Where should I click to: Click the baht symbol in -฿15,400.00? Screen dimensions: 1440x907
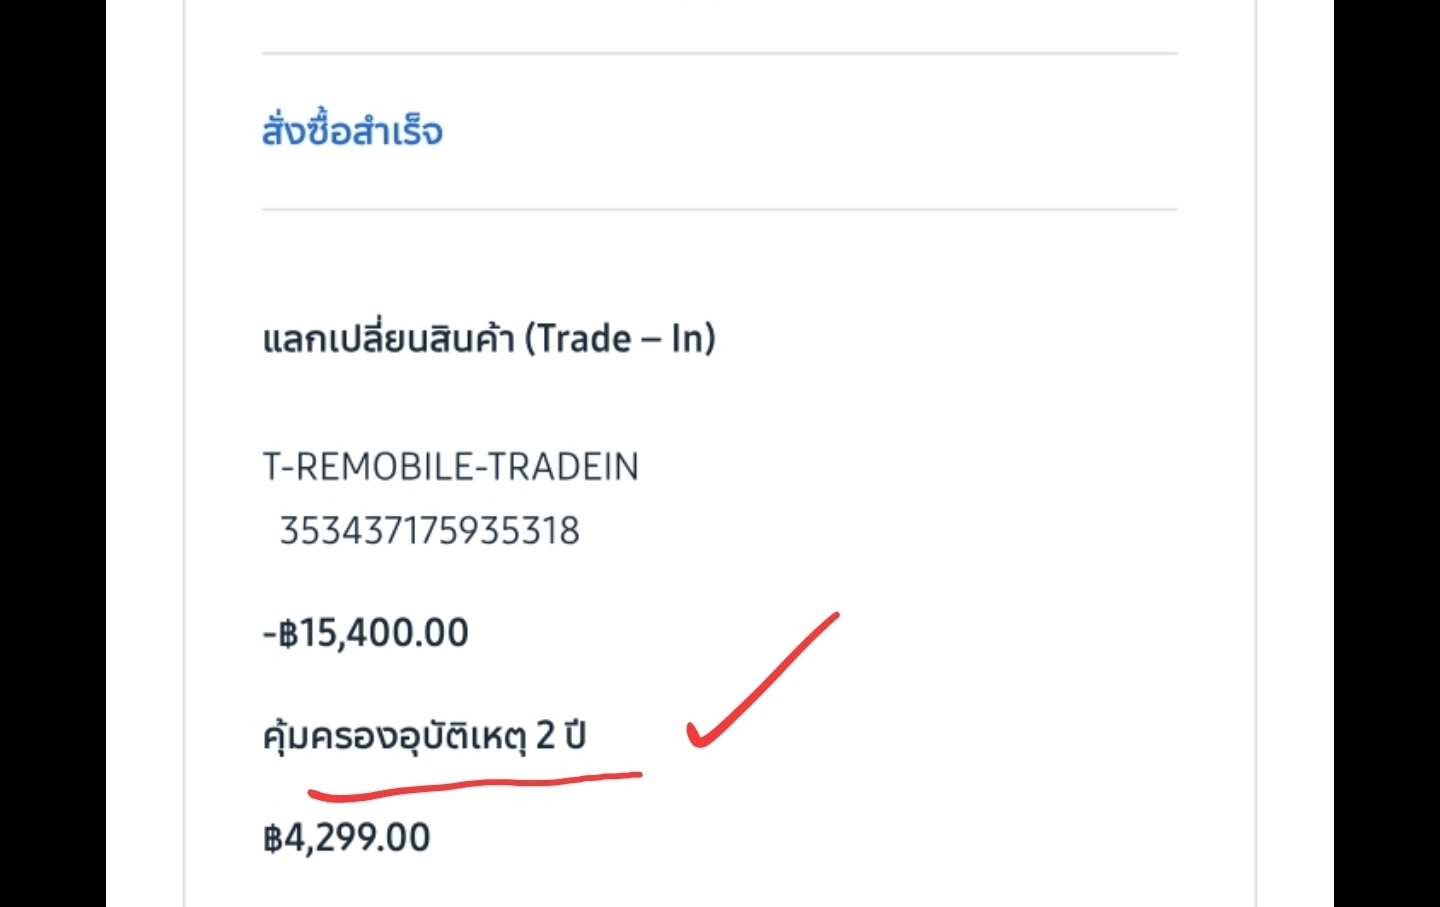click(288, 633)
